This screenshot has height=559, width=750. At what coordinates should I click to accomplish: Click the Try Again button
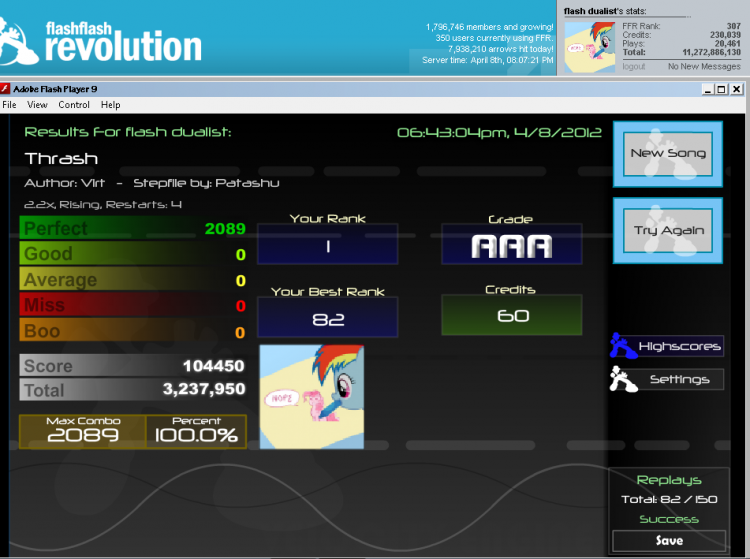[668, 230]
